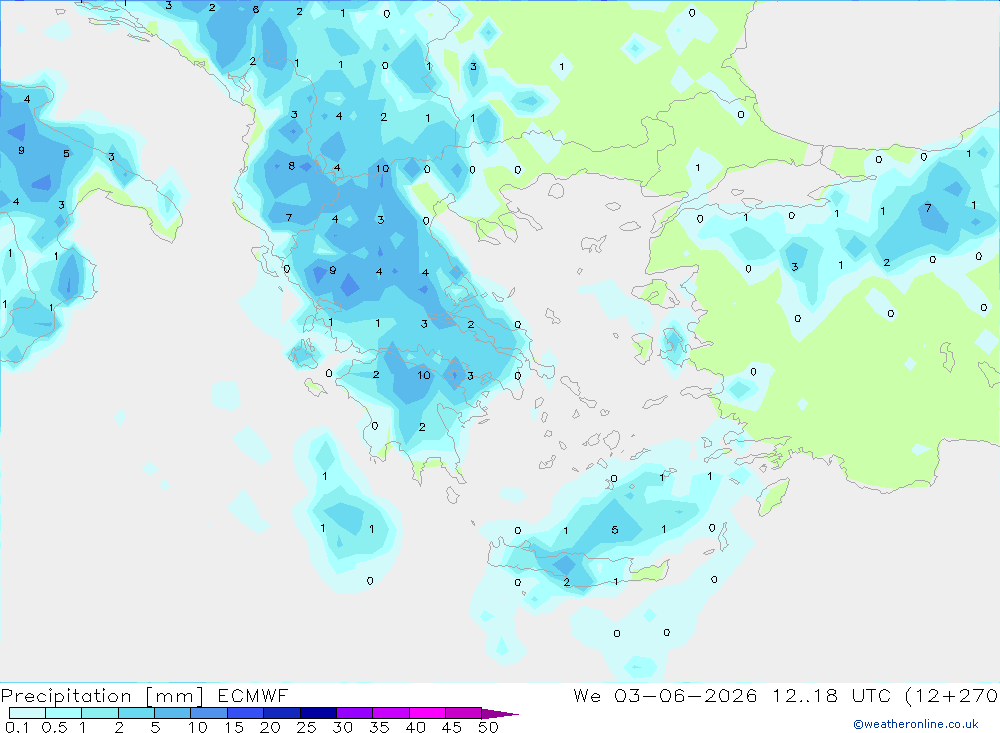Pick the legend swatch between 1 and 2
This screenshot has height=733, width=1000.
click(100, 713)
